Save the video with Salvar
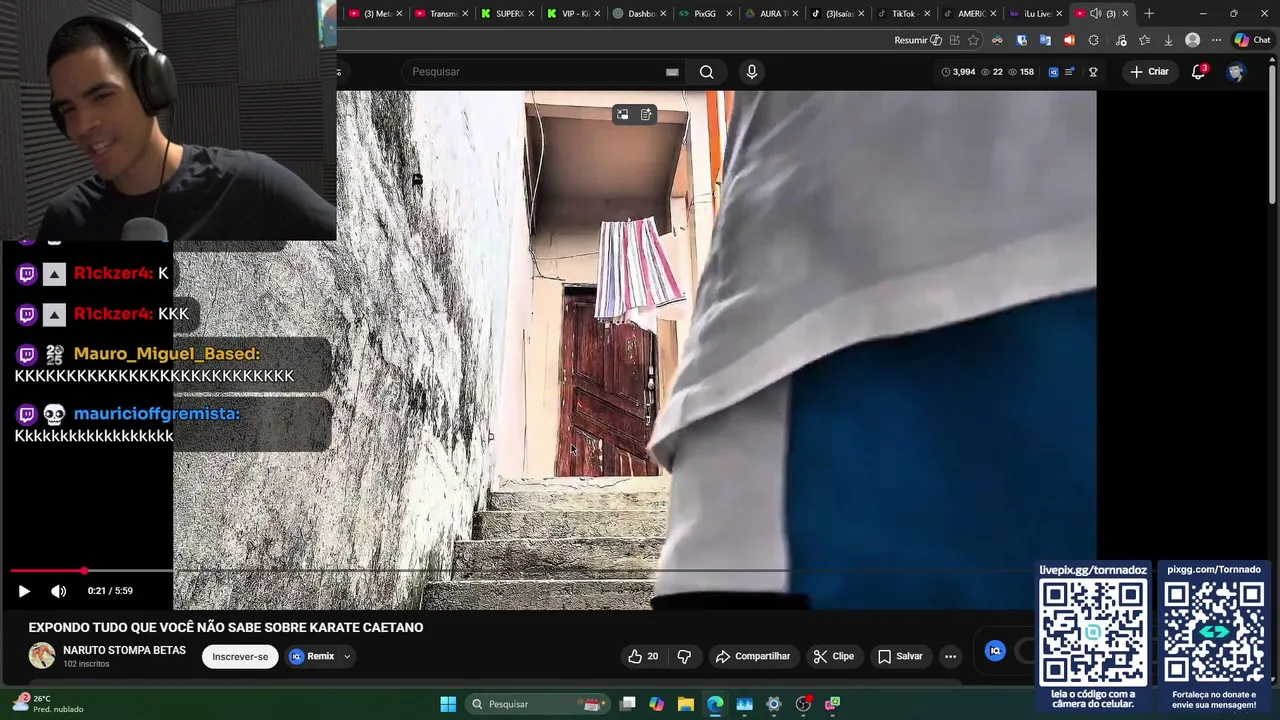Image resolution: width=1280 pixels, height=720 pixels. [900, 657]
